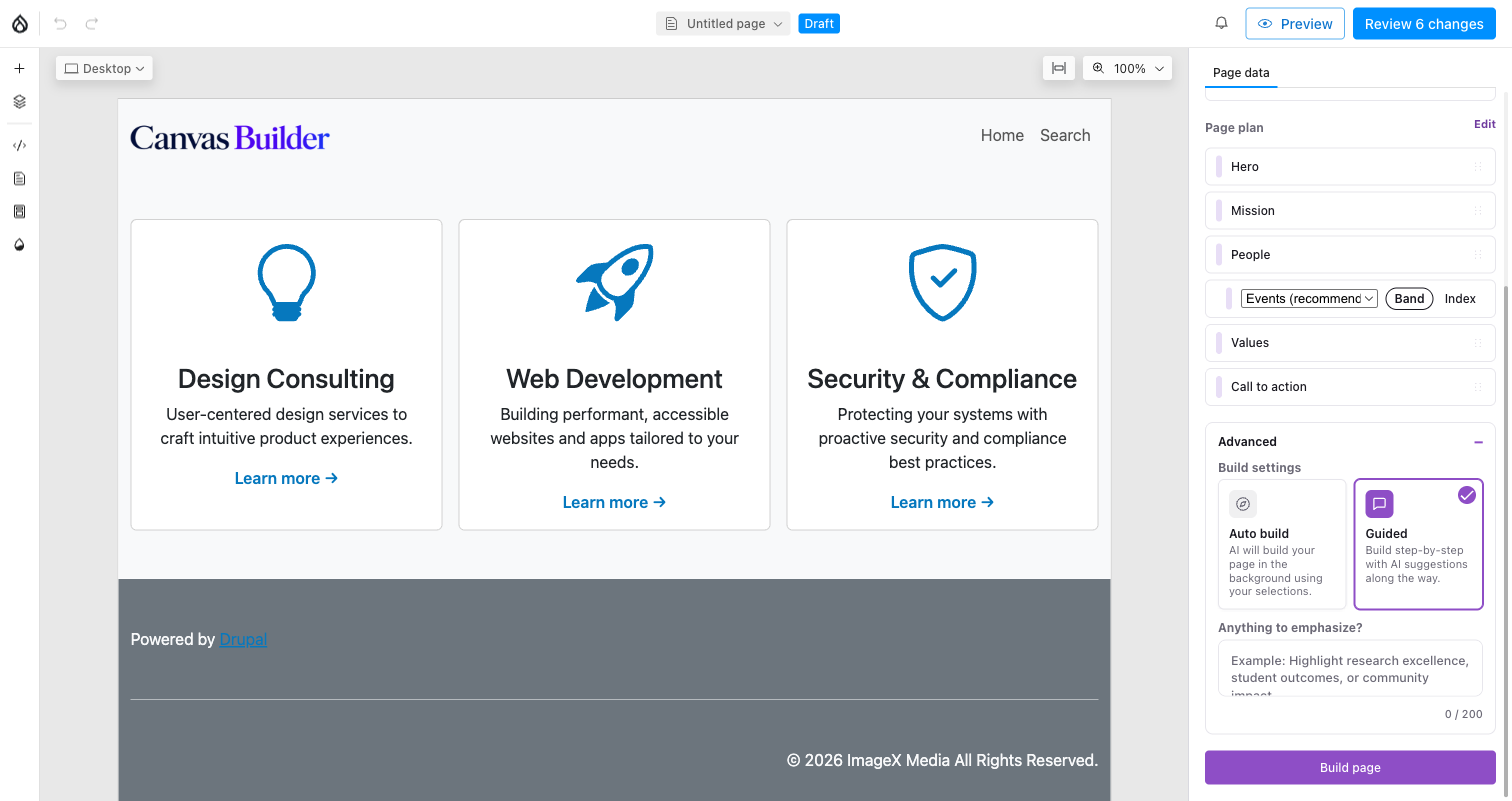Open the layers panel icon
Image resolution: width=1512 pixels, height=801 pixels.
(x=19, y=101)
